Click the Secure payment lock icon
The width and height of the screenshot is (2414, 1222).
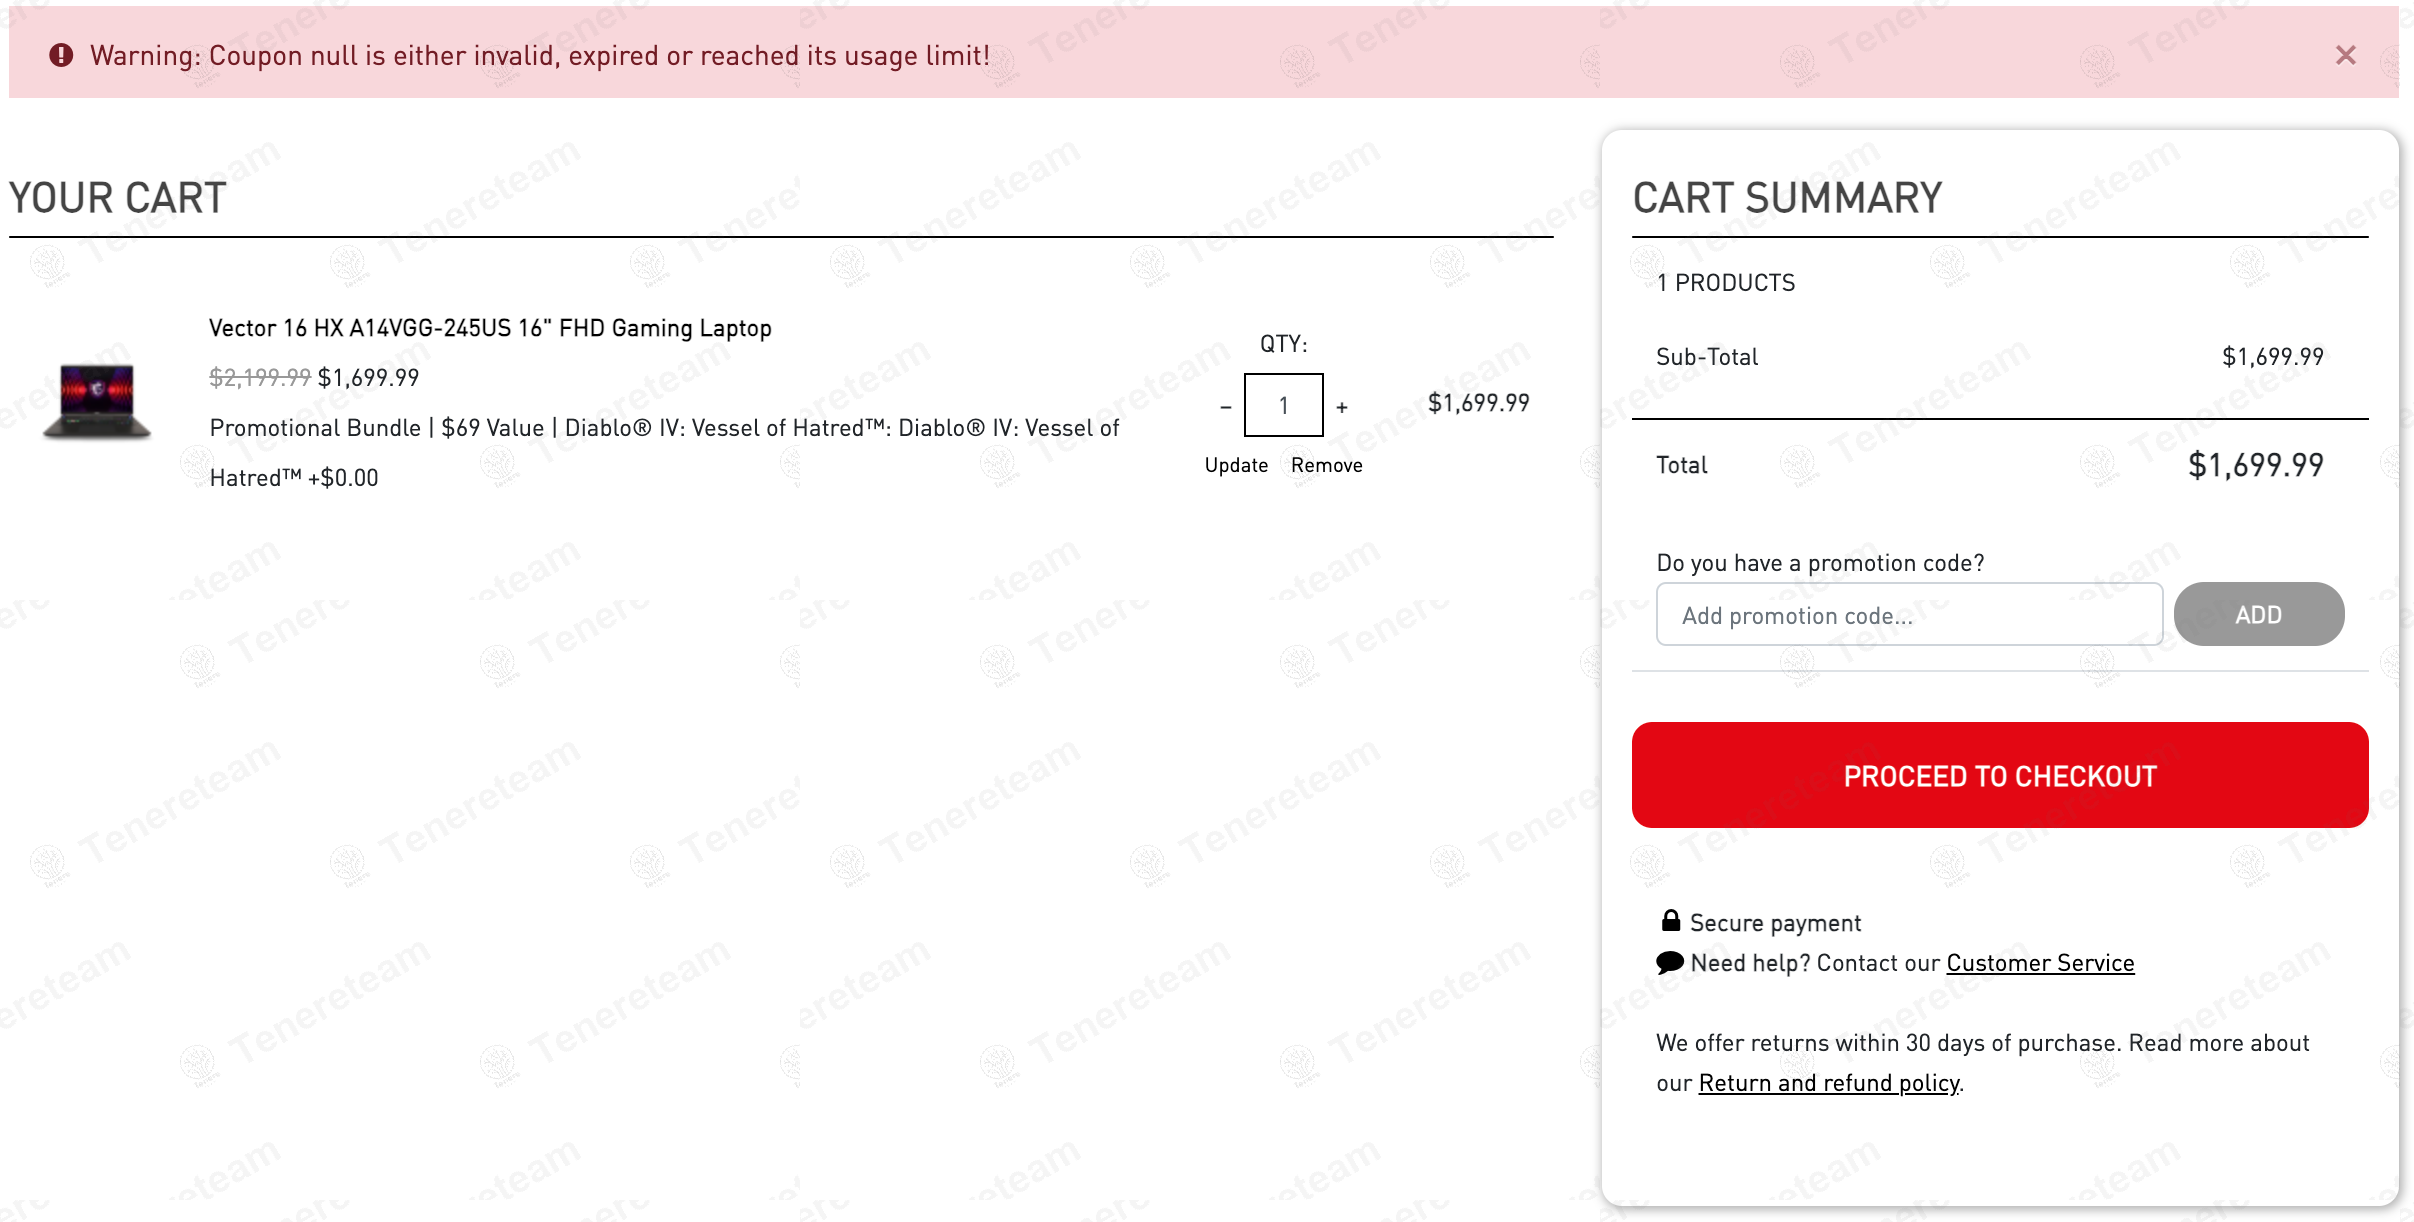[x=1670, y=921]
